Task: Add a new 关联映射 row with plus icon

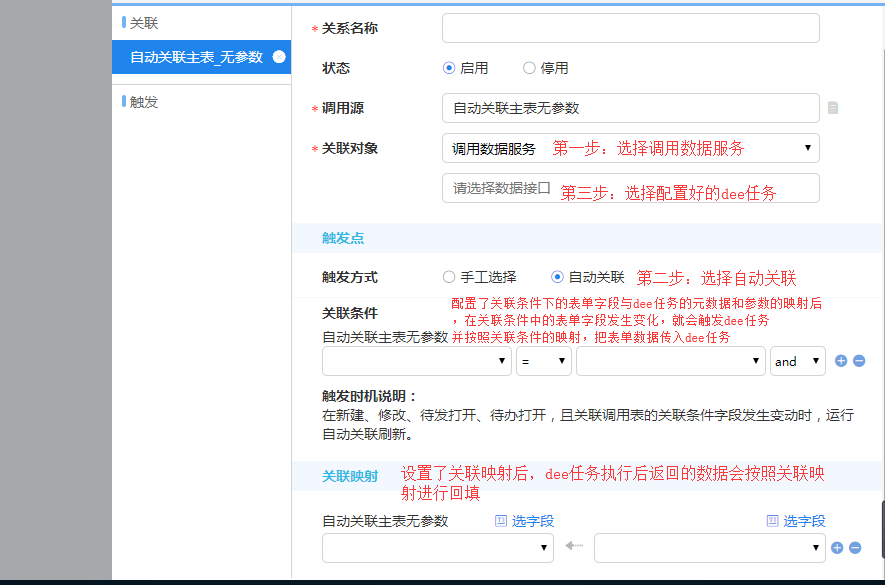Action: tap(838, 547)
